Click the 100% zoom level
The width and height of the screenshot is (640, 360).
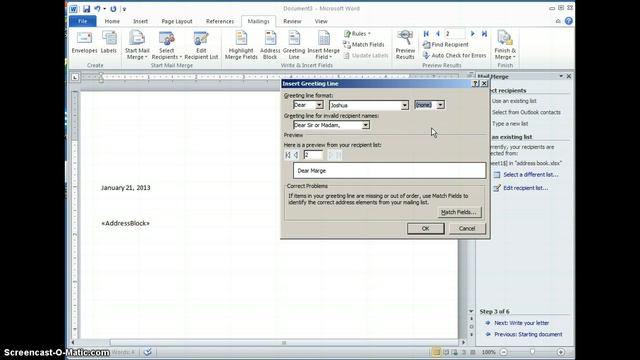(488, 352)
